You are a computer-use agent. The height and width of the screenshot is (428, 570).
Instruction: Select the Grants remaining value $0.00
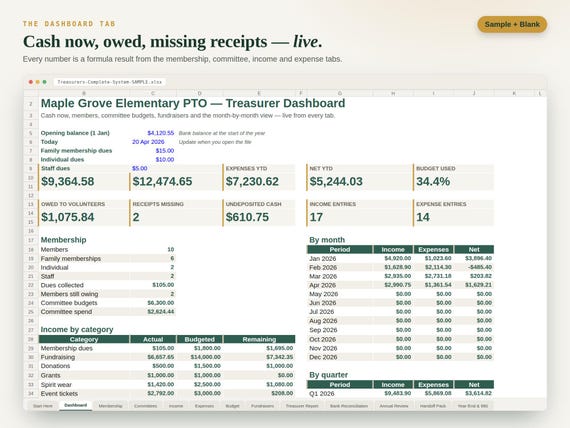(285, 375)
